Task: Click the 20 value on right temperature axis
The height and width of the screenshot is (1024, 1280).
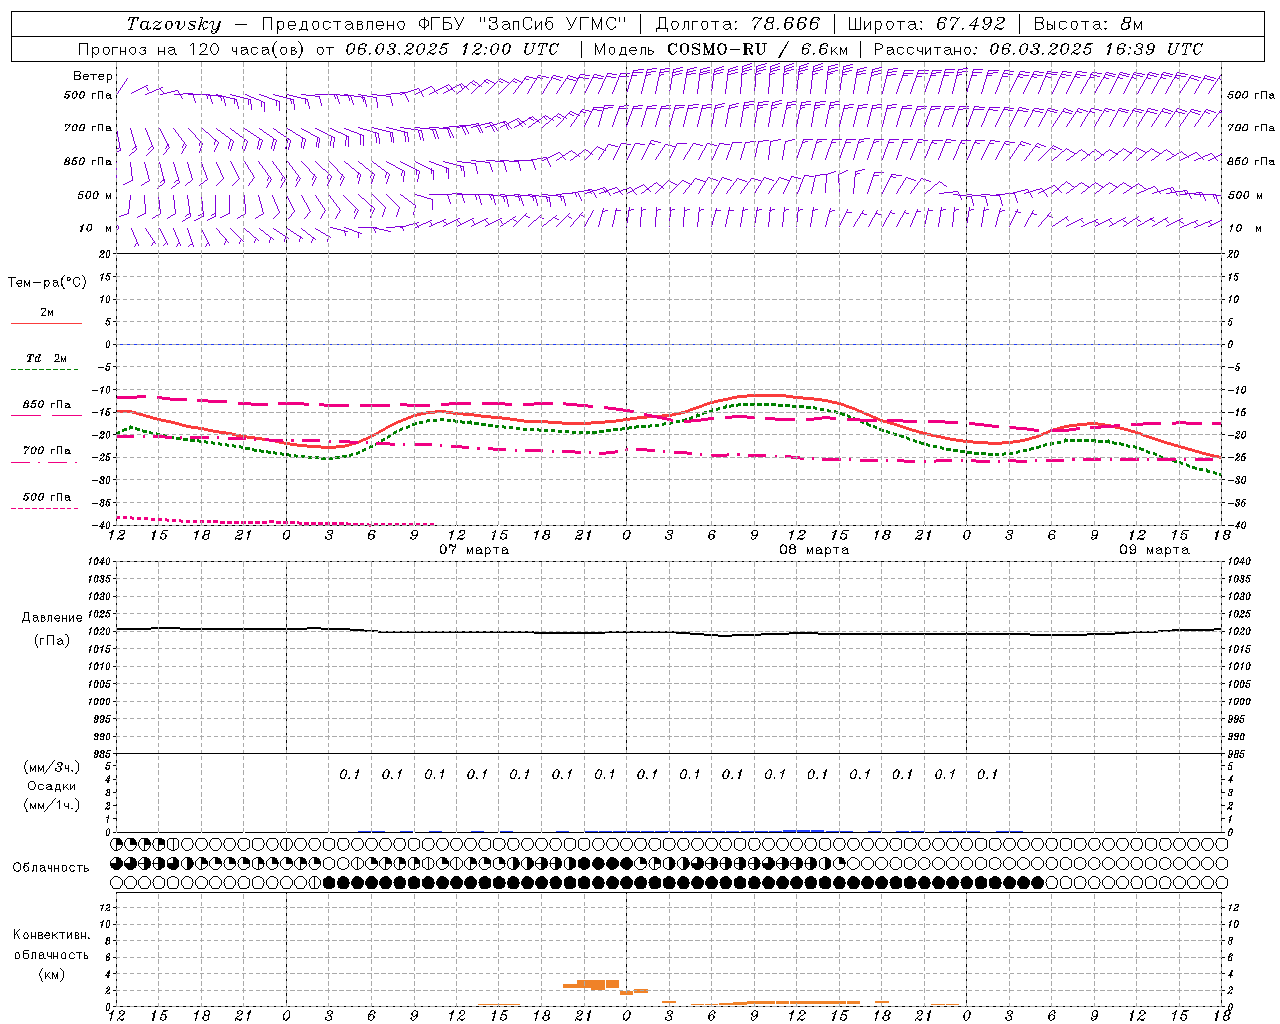Action: (1233, 254)
